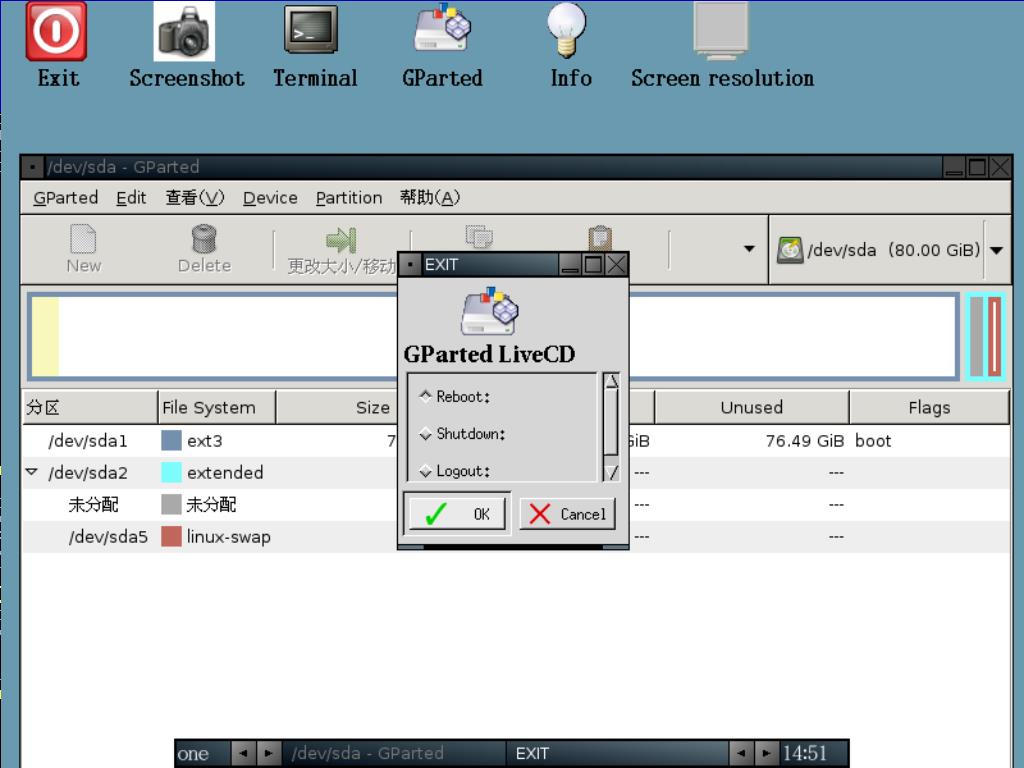Screen dimensions: 1024x768
Task: Open the Edit menu
Action: (131, 197)
